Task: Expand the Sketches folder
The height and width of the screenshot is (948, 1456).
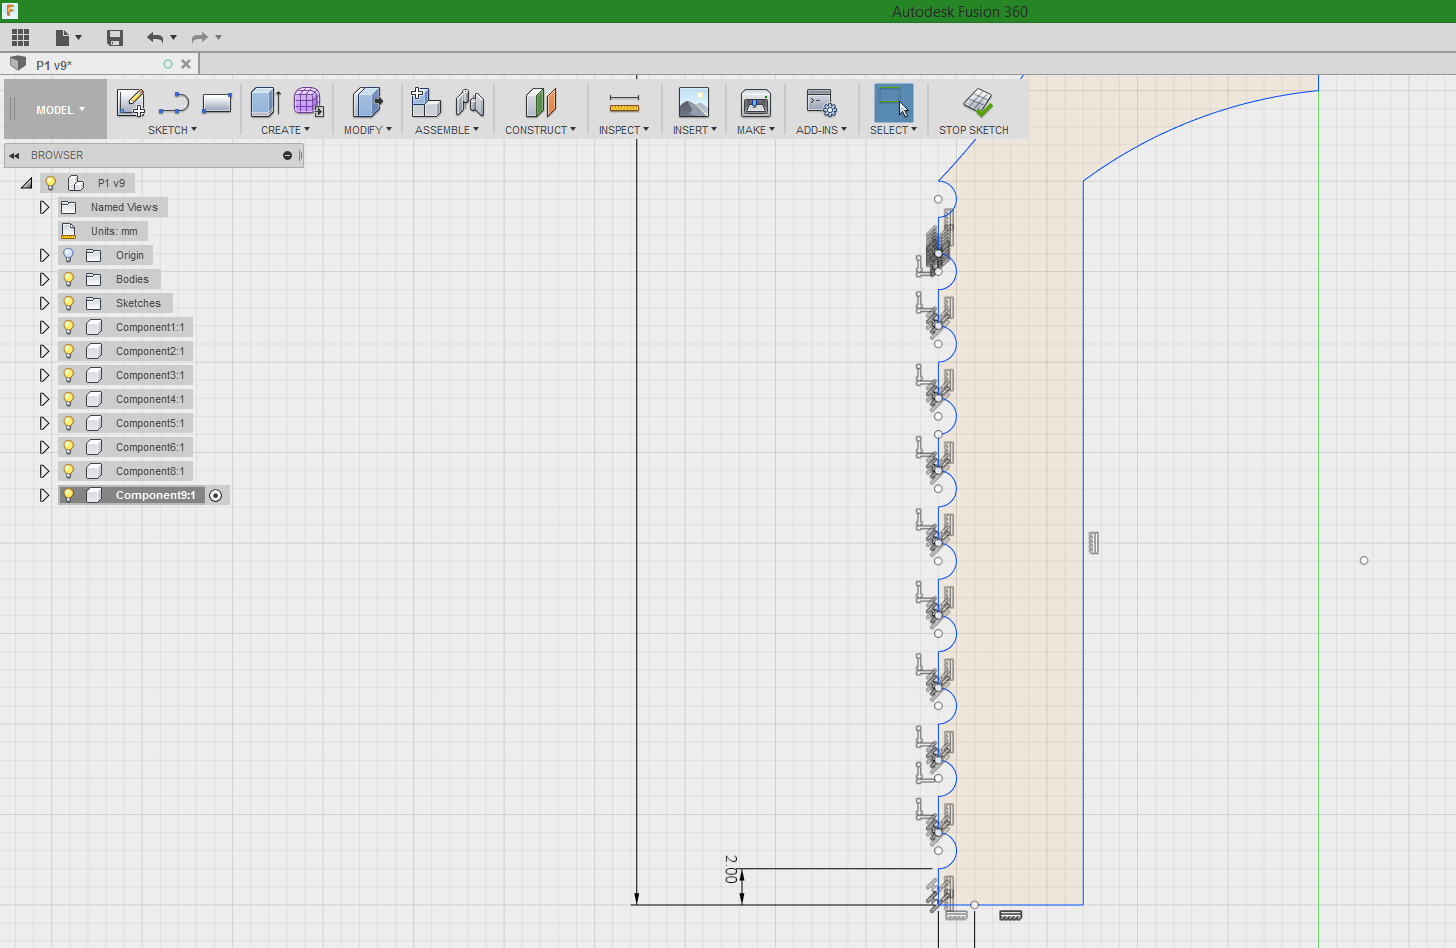Action: pyautogui.click(x=44, y=303)
